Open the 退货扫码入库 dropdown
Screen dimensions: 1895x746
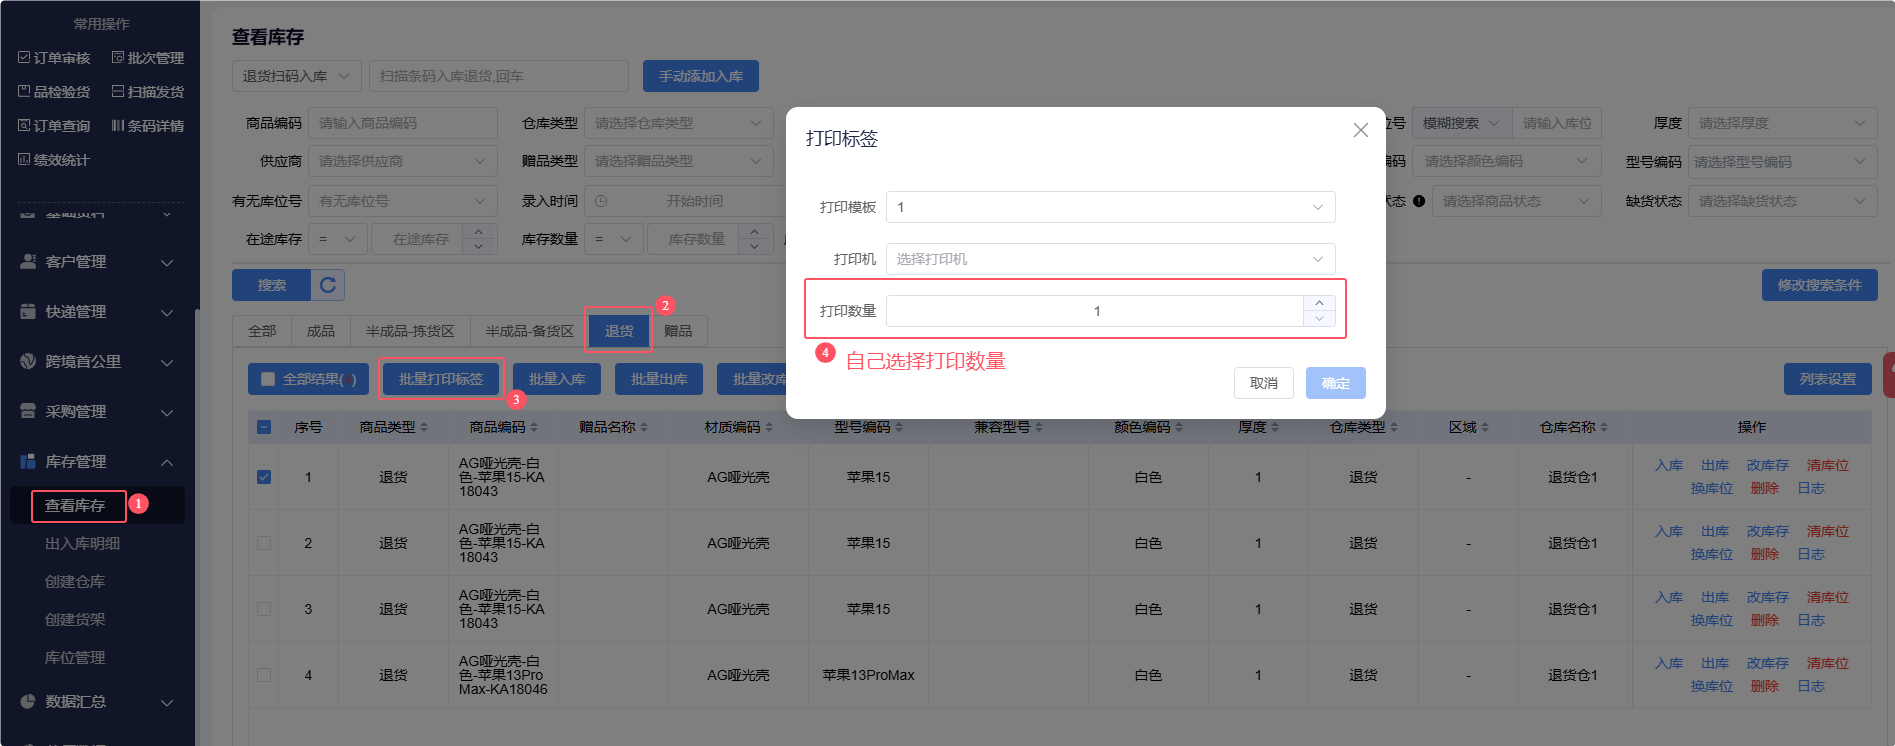tap(296, 76)
